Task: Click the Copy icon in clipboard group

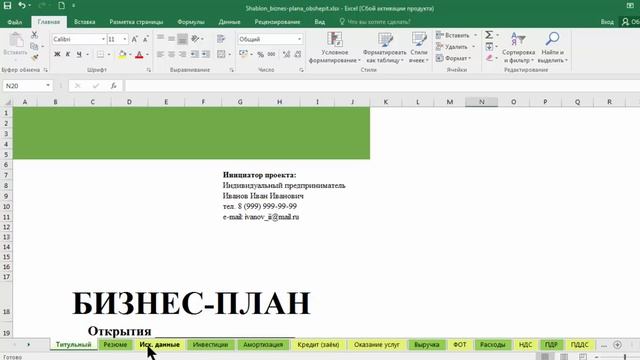Action: (34, 47)
